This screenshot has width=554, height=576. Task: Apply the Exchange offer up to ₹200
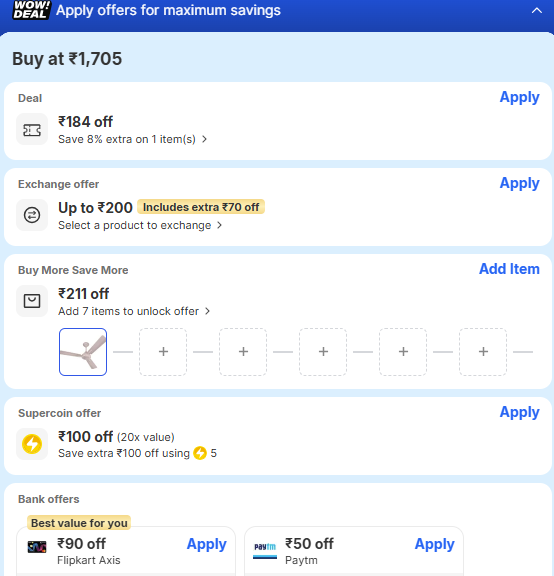[519, 183]
